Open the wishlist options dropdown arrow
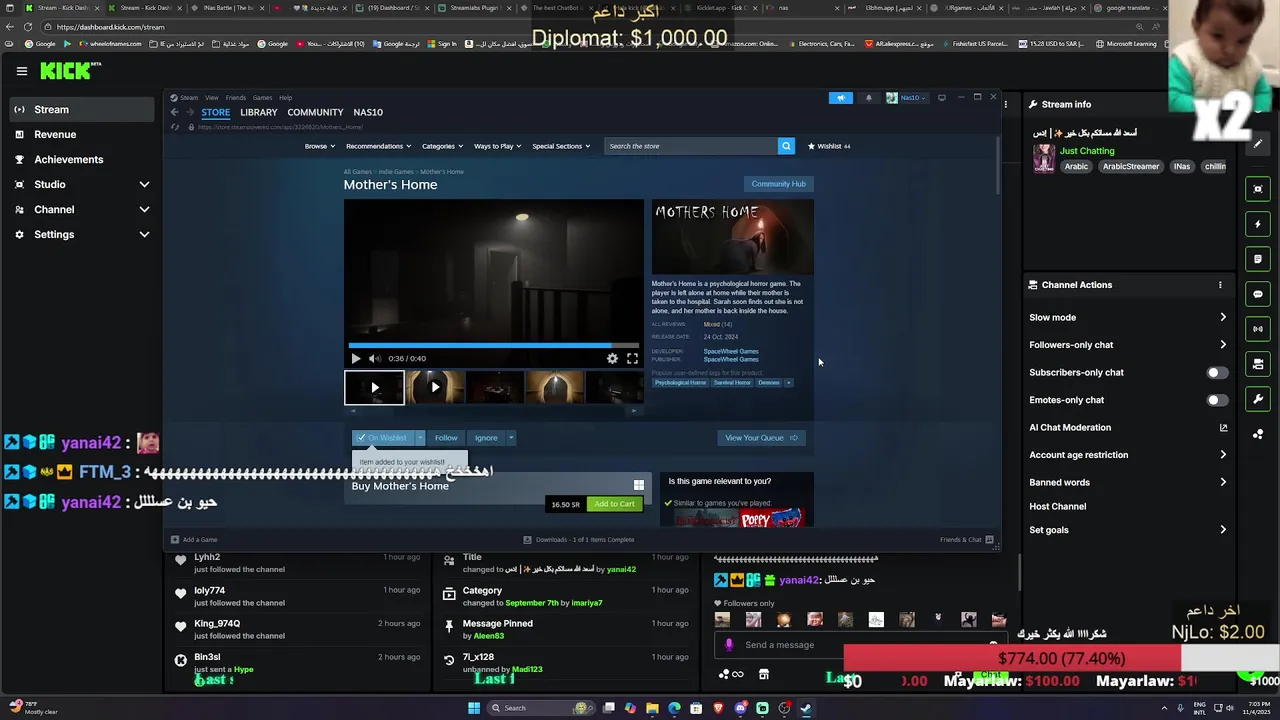 pos(420,438)
